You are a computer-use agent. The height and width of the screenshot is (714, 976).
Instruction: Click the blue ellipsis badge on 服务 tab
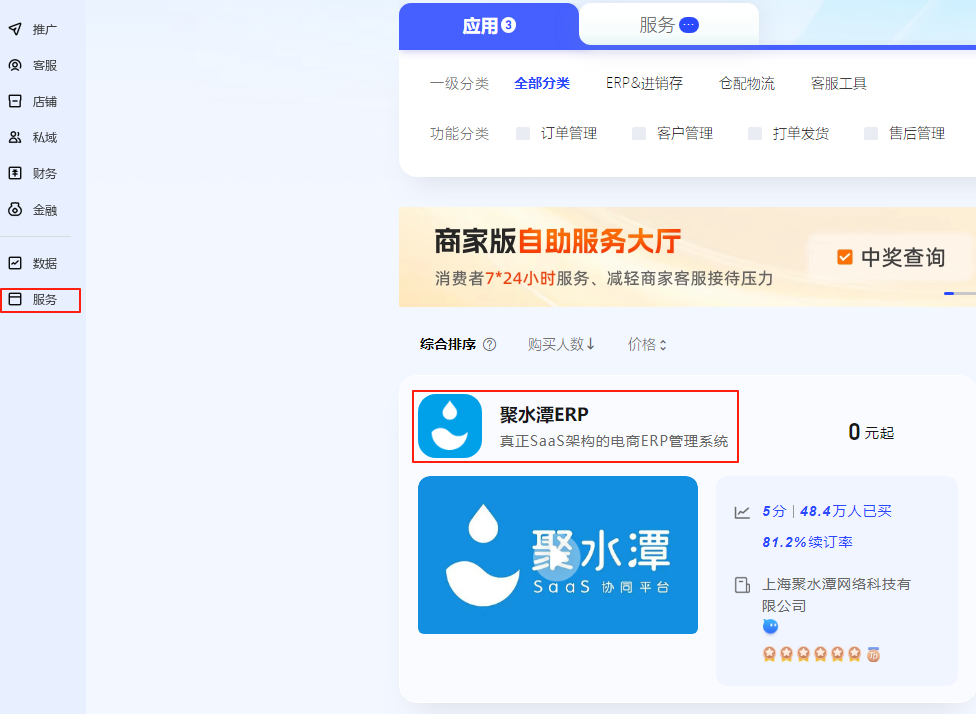tap(689, 25)
